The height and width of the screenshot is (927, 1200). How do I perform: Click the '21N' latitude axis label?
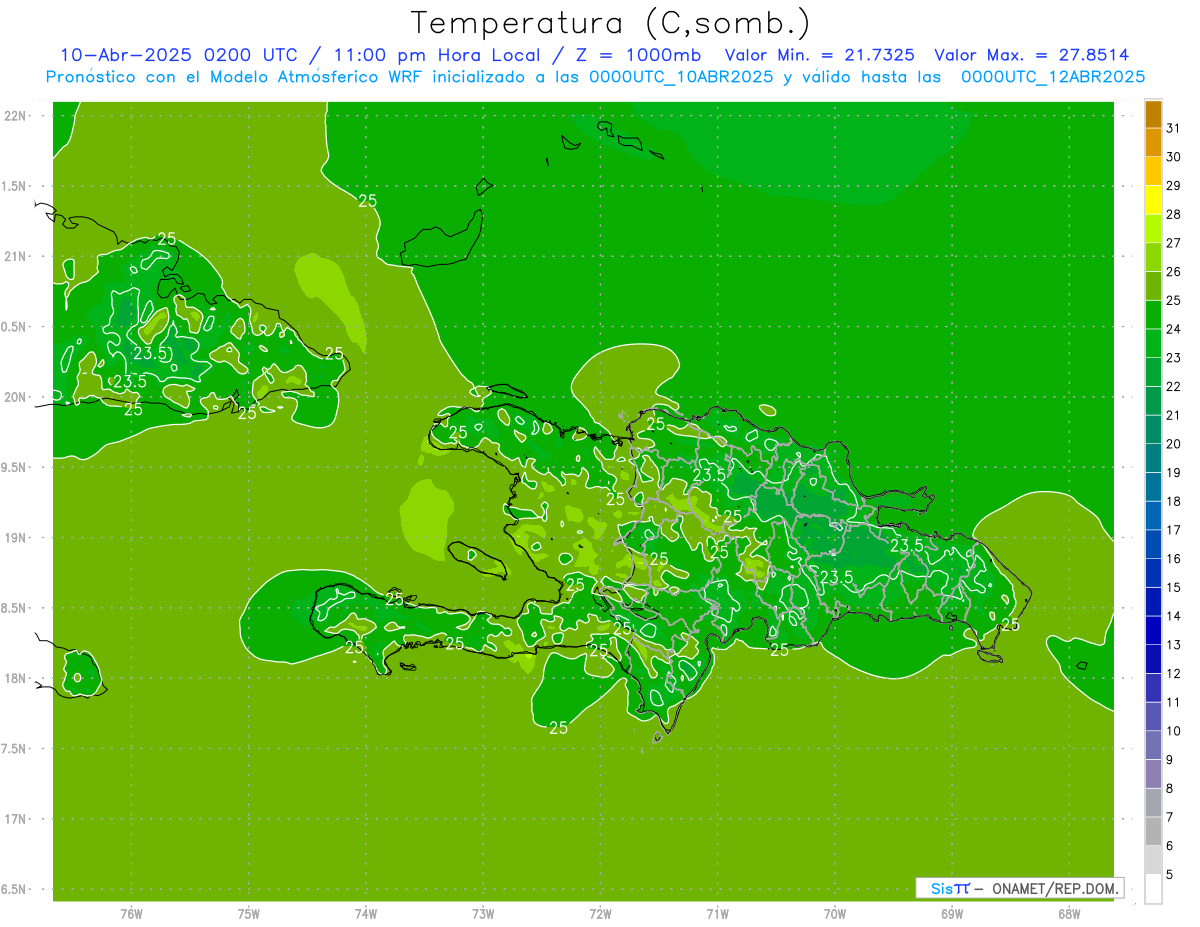point(15,256)
